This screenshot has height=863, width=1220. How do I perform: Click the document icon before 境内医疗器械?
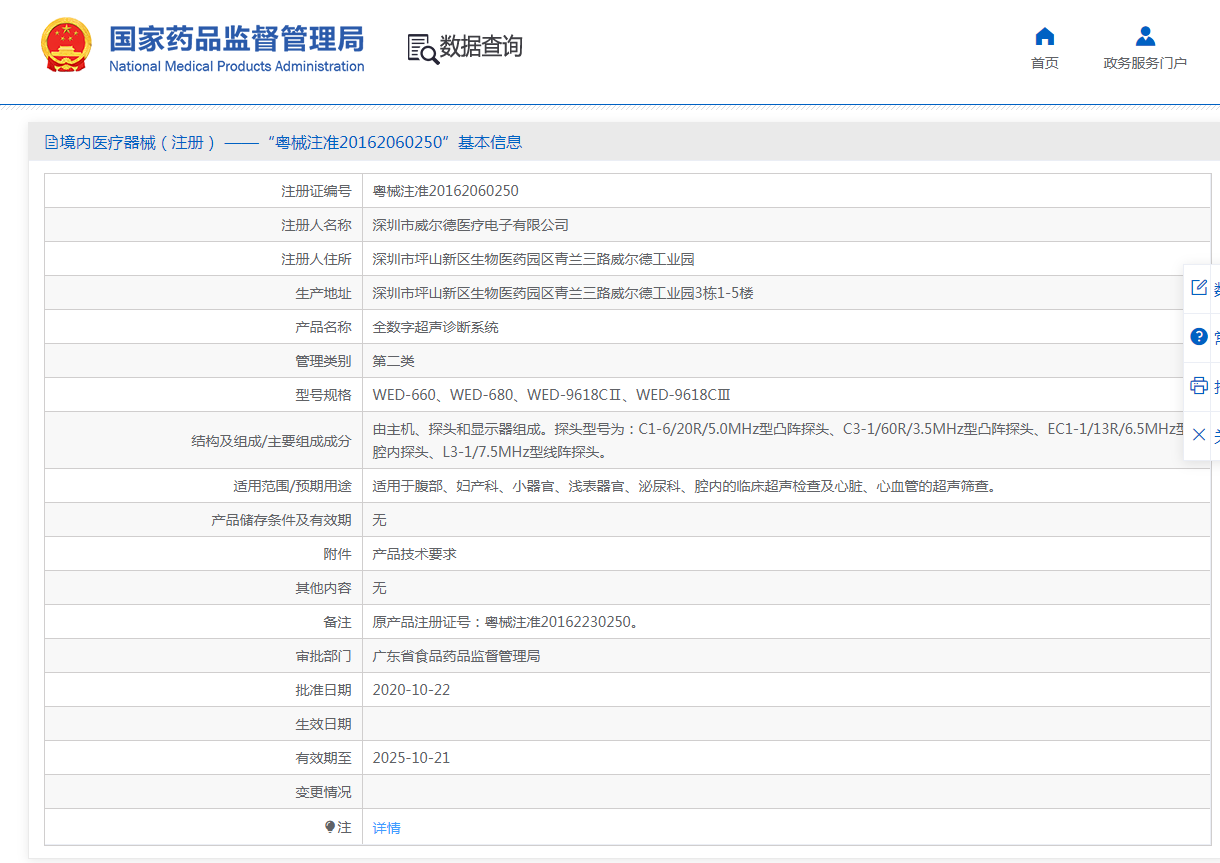(52, 142)
